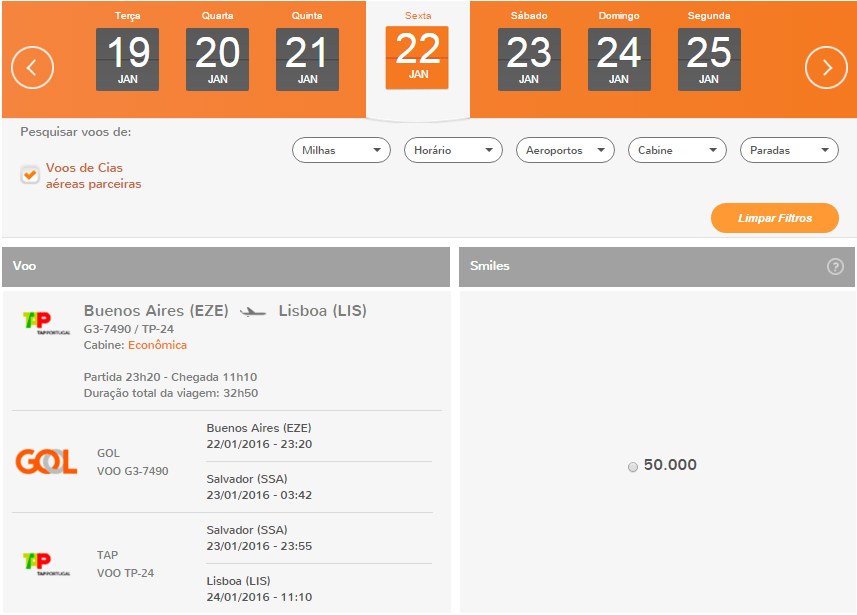Click the Limpar Filtros button

[774, 218]
